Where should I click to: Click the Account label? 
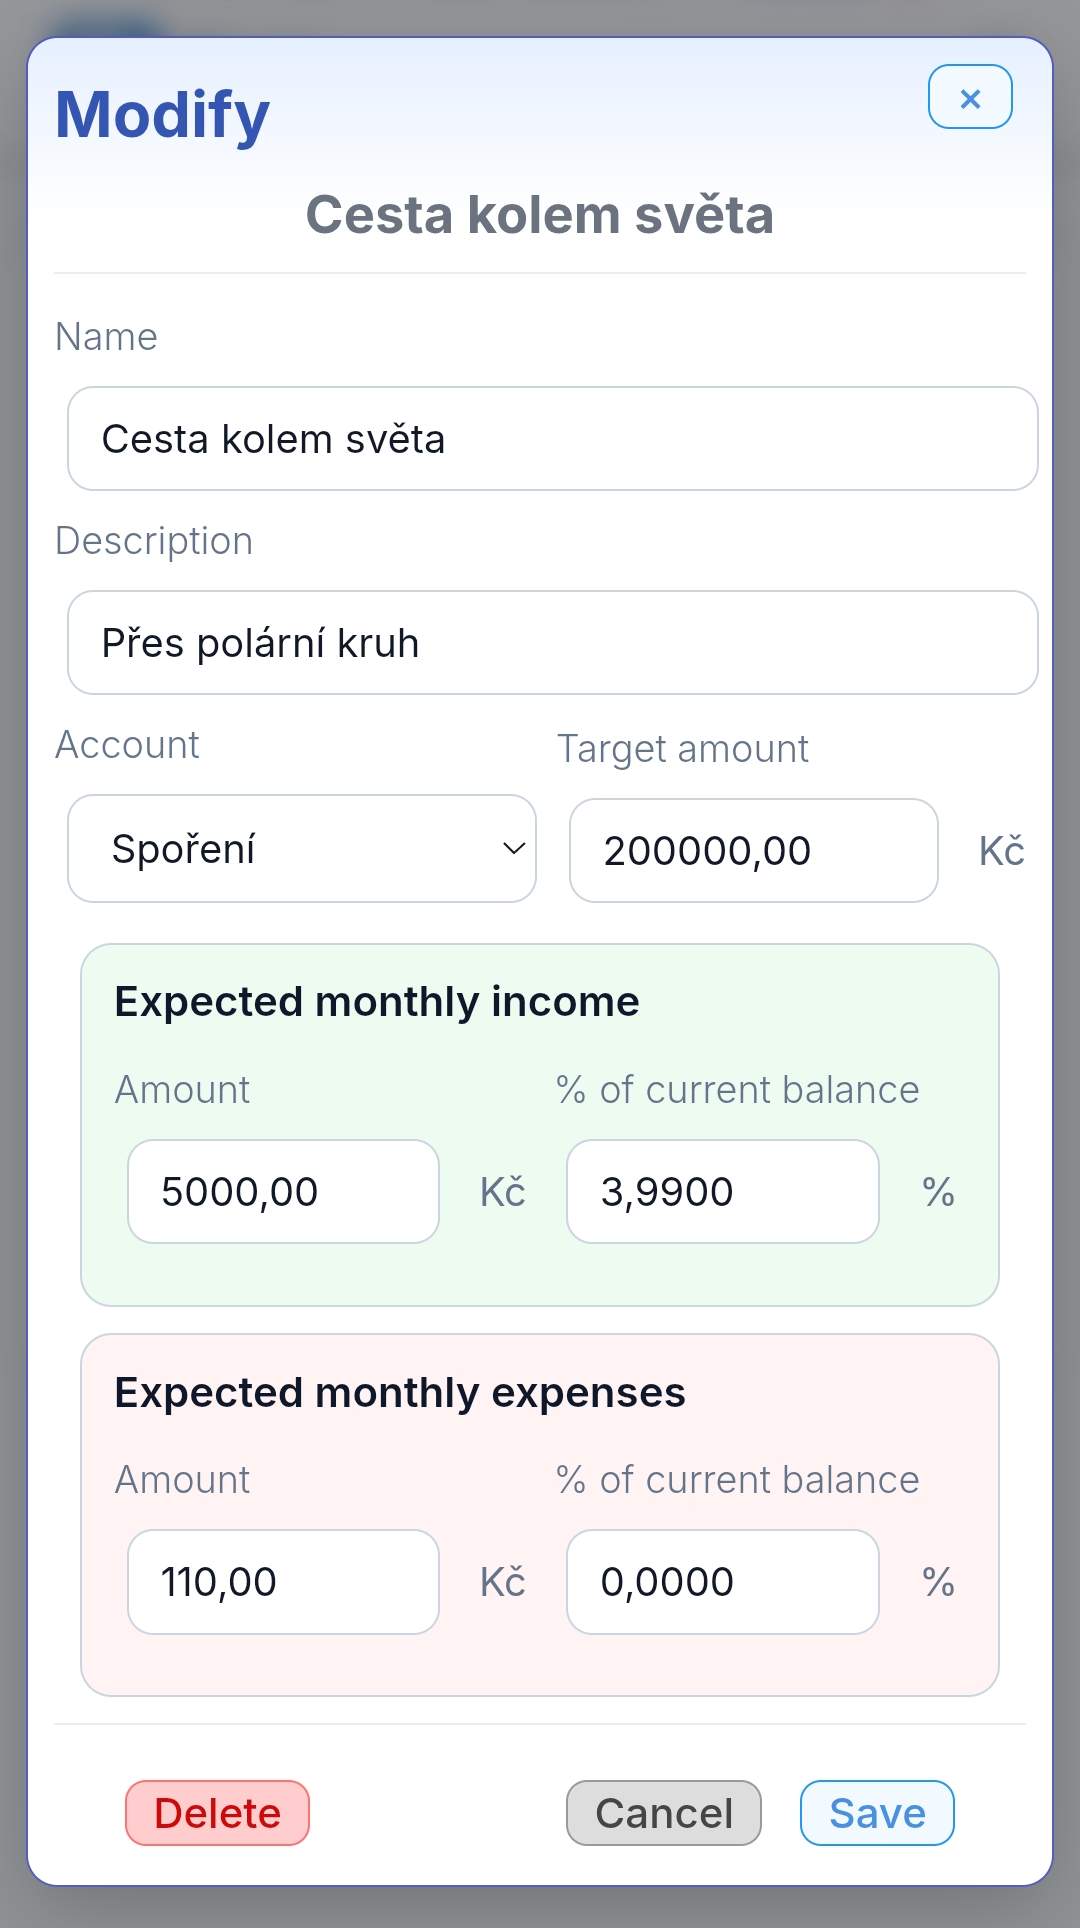point(127,745)
